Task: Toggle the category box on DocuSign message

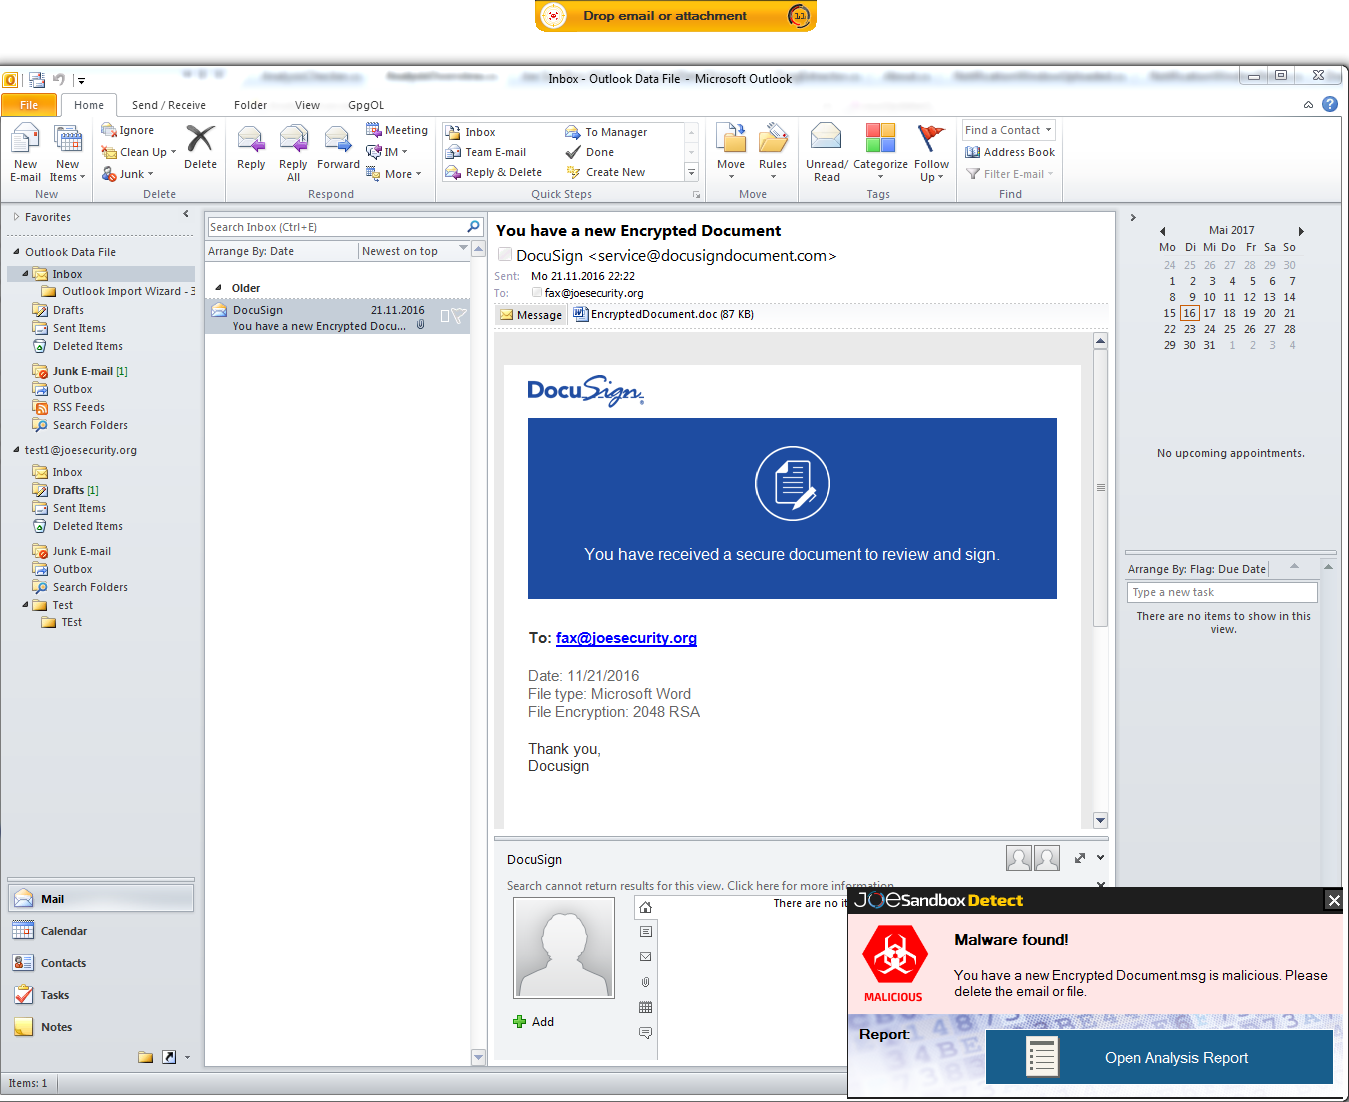Action: 445,316
